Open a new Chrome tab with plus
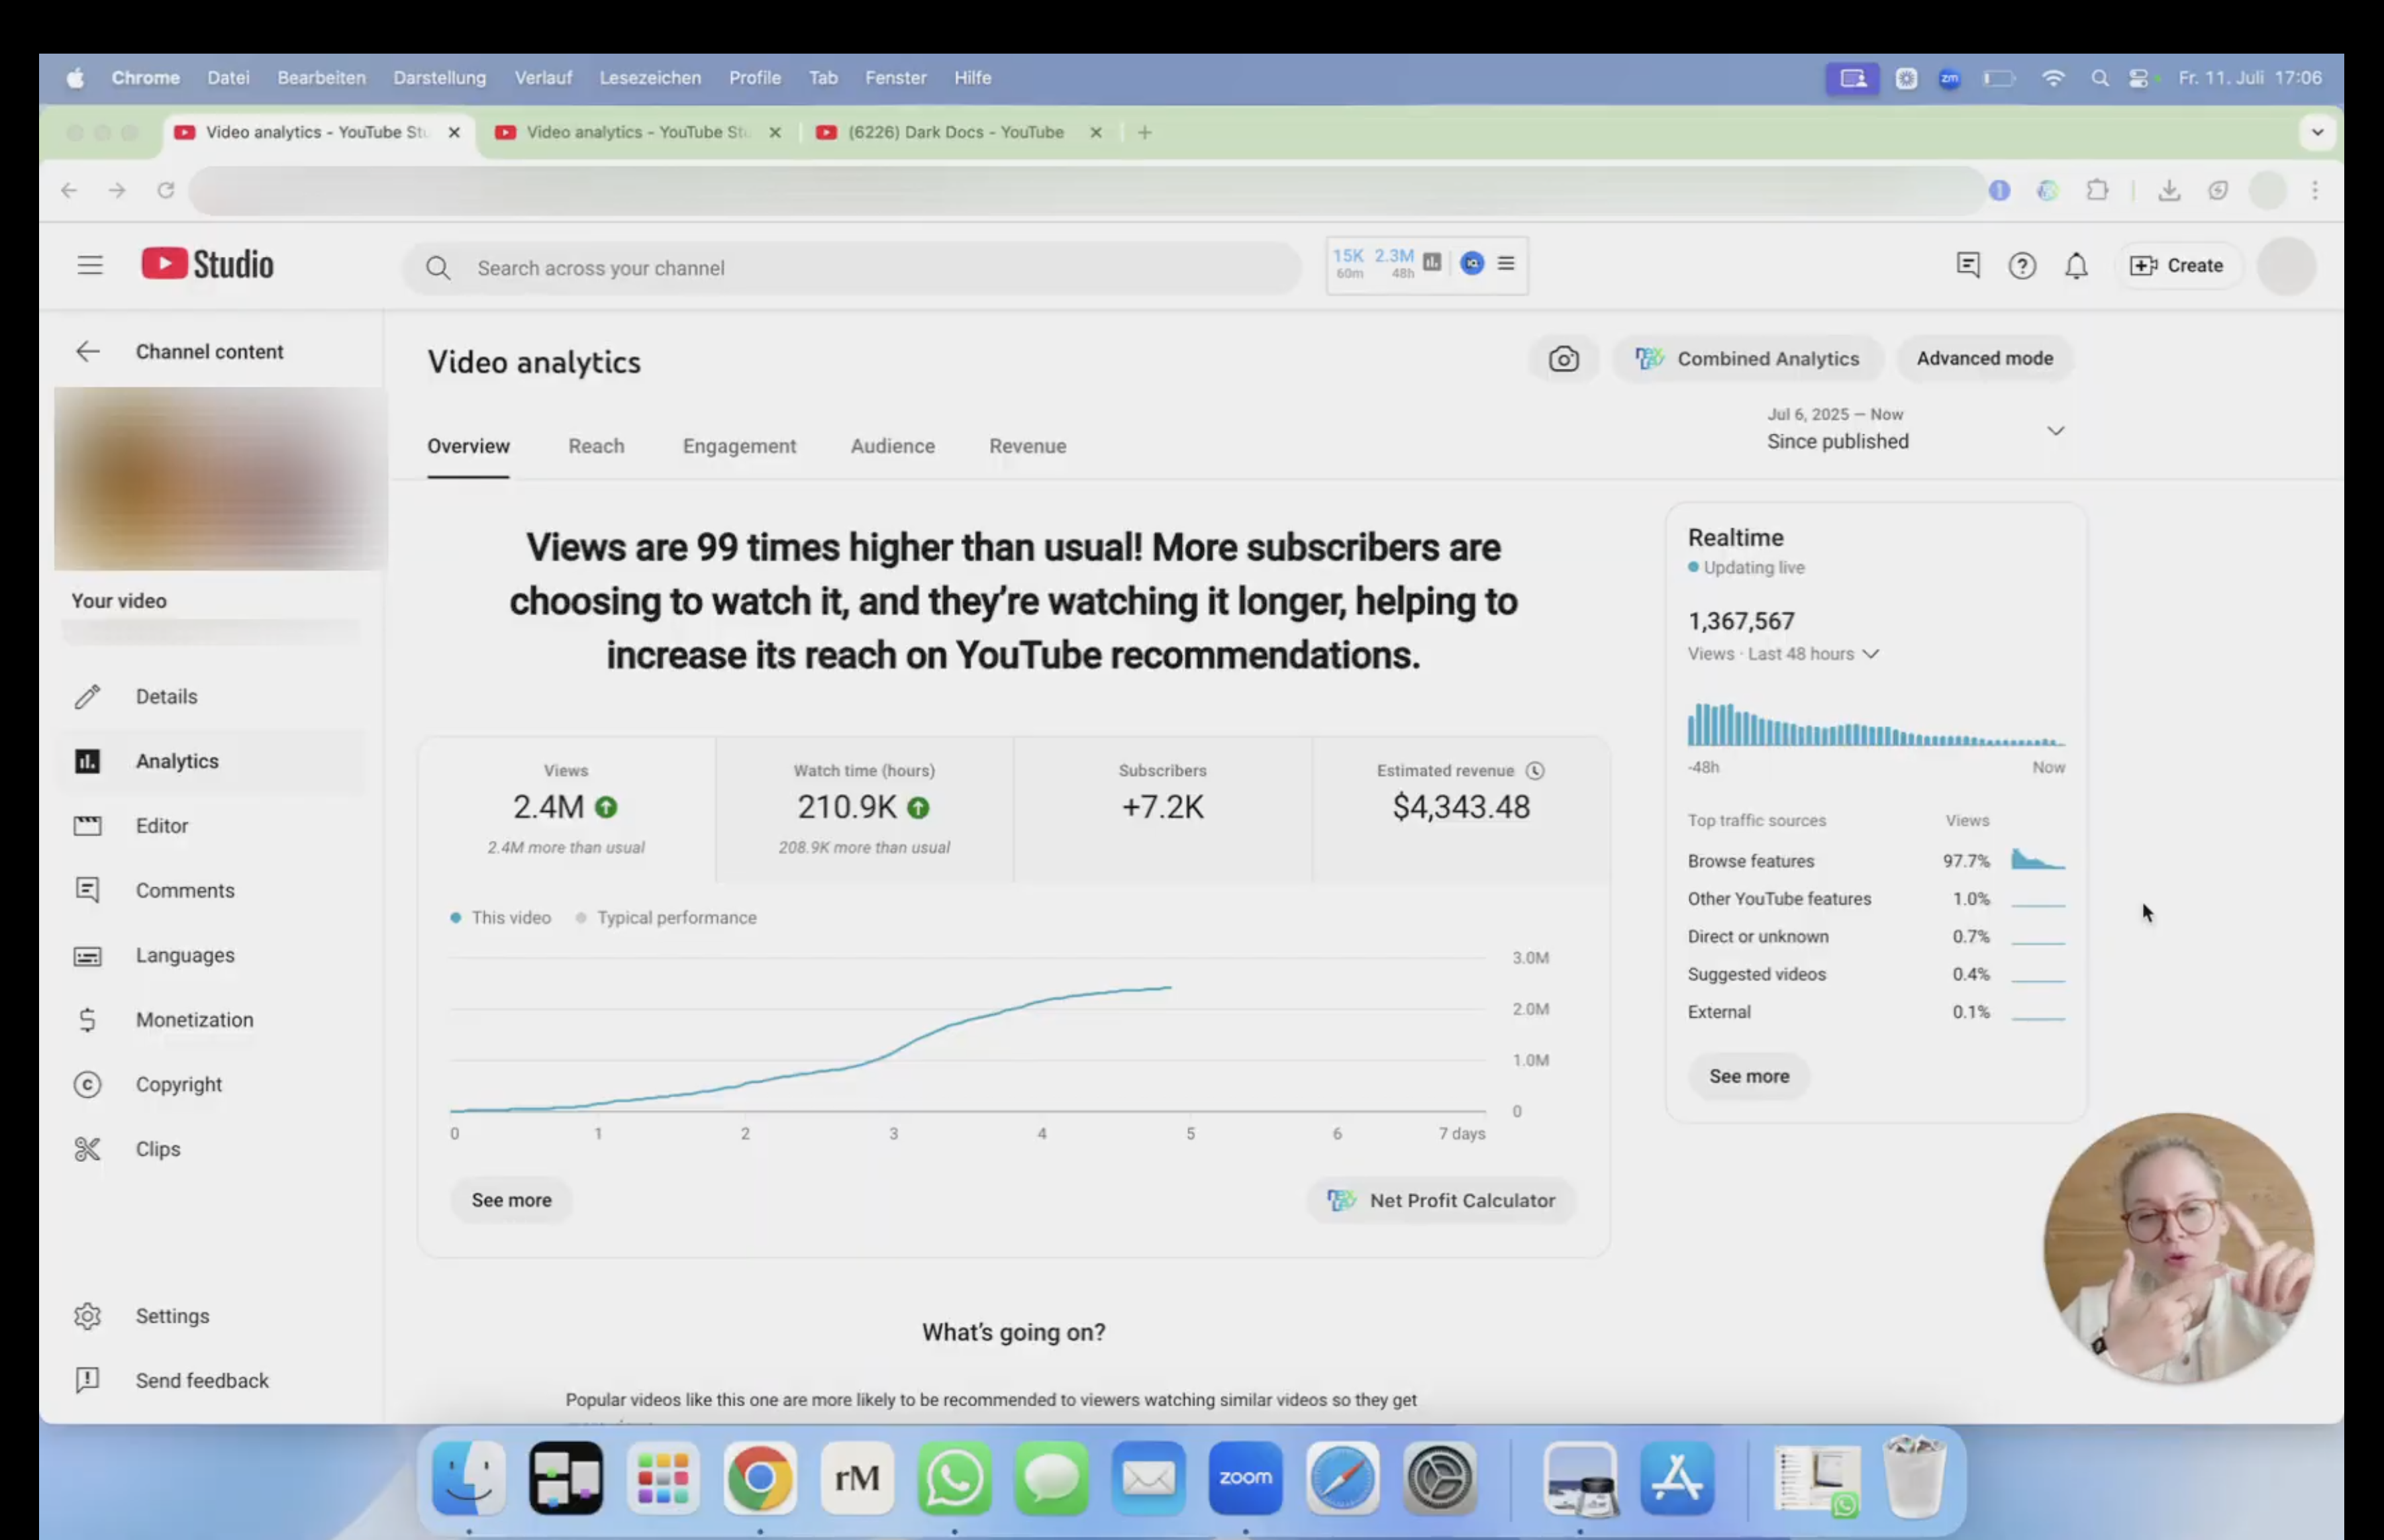The width and height of the screenshot is (2384, 1540). coord(1145,132)
